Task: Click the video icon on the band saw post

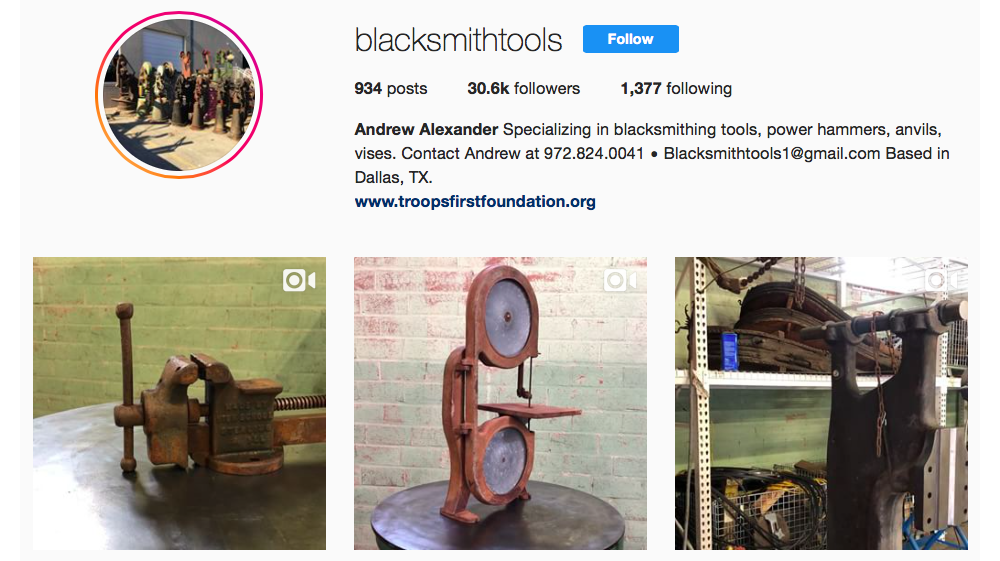Action: pyautogui.click(x=620, y=280)
